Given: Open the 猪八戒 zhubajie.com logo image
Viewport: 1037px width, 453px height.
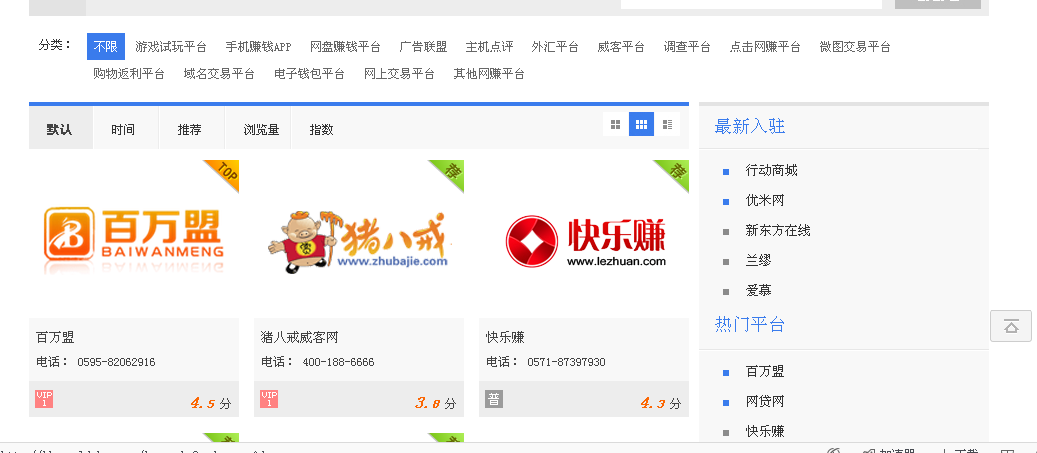Looking at the screenshot, I should 358,241.
